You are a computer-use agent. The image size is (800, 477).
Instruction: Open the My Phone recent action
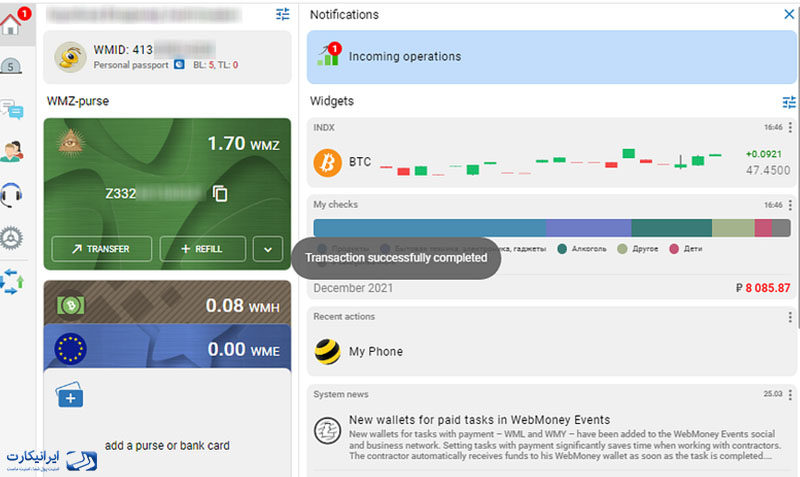(552, 352)
